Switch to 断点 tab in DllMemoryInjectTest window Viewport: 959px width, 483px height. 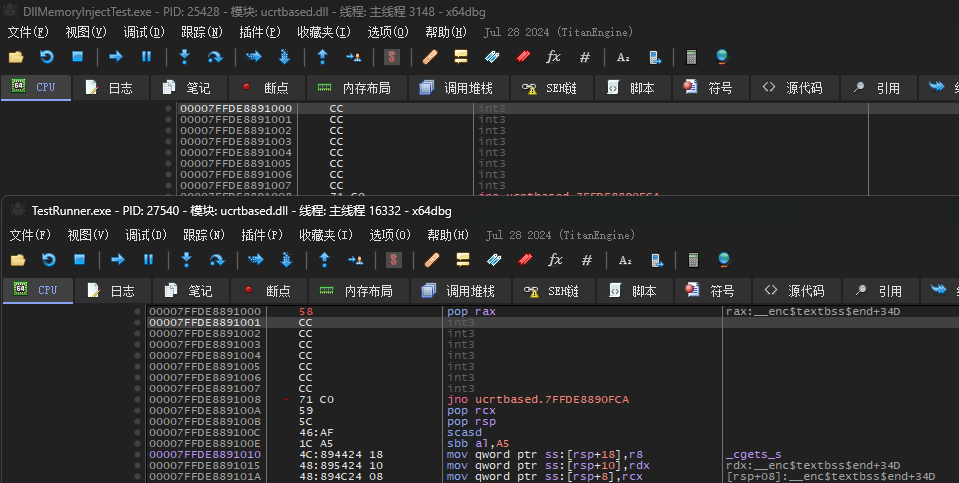[267, 88]
